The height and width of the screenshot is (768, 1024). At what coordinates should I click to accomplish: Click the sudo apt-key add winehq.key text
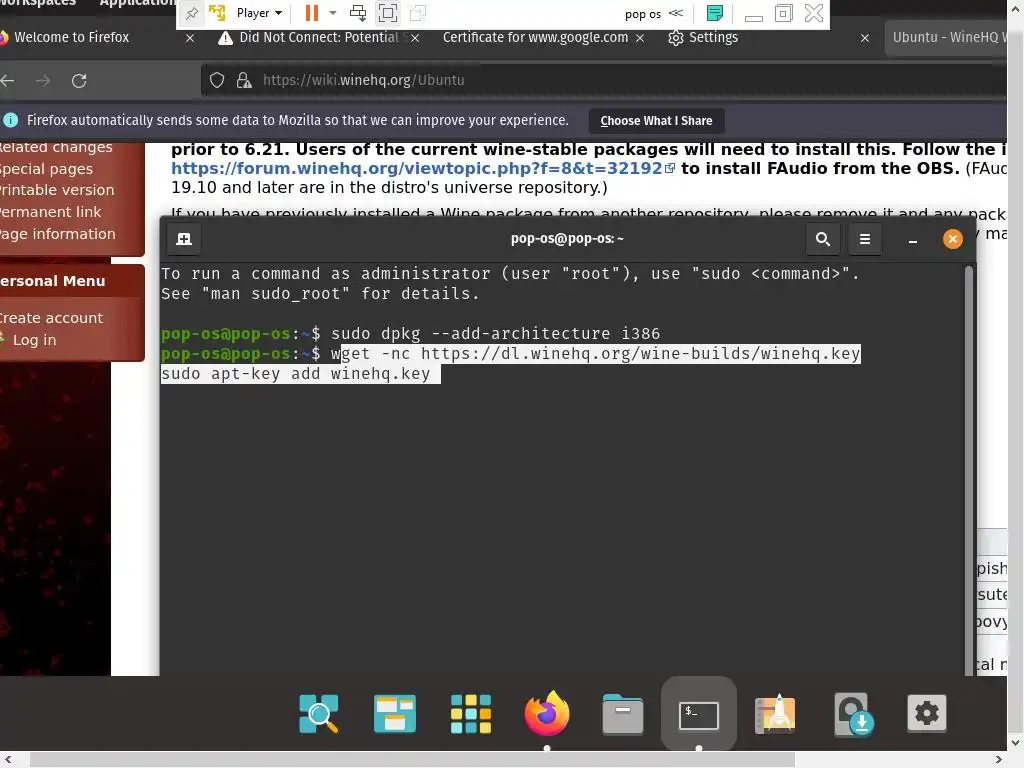tap(296, 374)
